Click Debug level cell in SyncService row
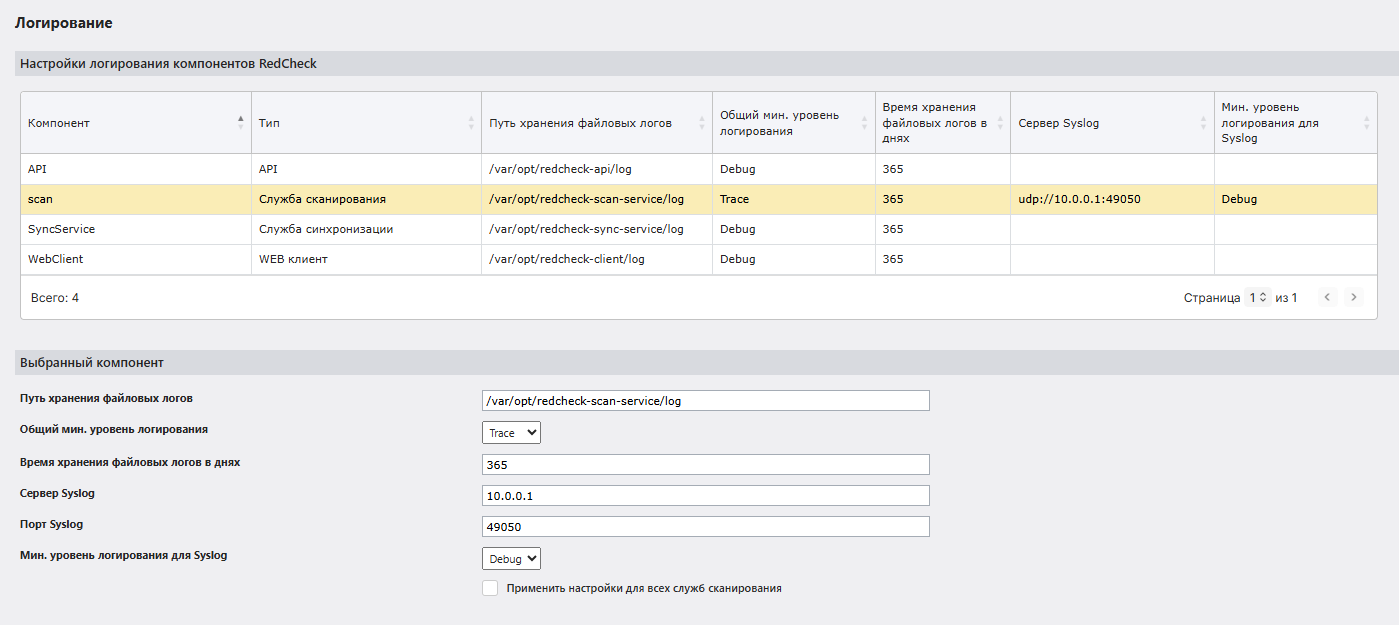 [793, 229]
